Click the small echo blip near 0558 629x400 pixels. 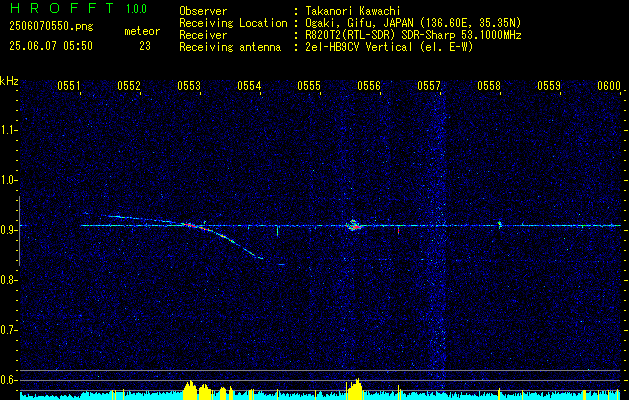click(499, 224)
